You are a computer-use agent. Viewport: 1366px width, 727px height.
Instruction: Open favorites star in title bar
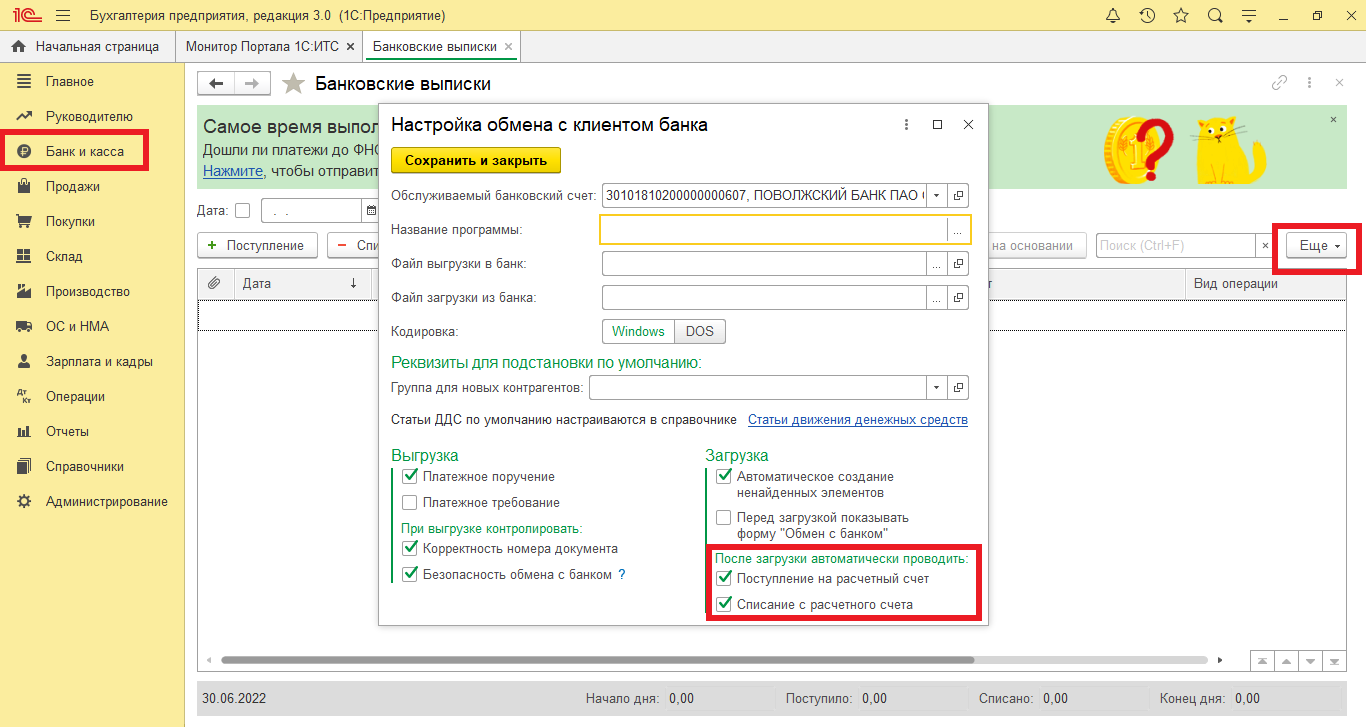1181,16
